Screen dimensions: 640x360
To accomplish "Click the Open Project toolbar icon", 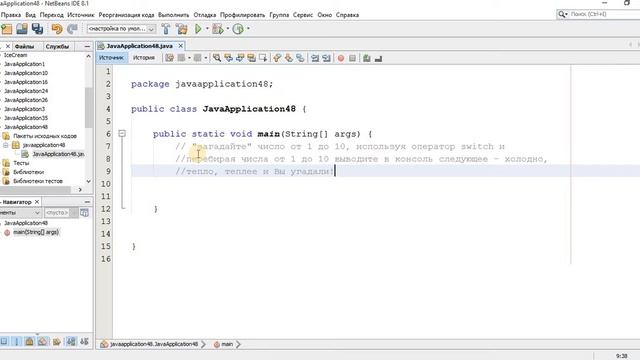I will click(x=22, y=29).
